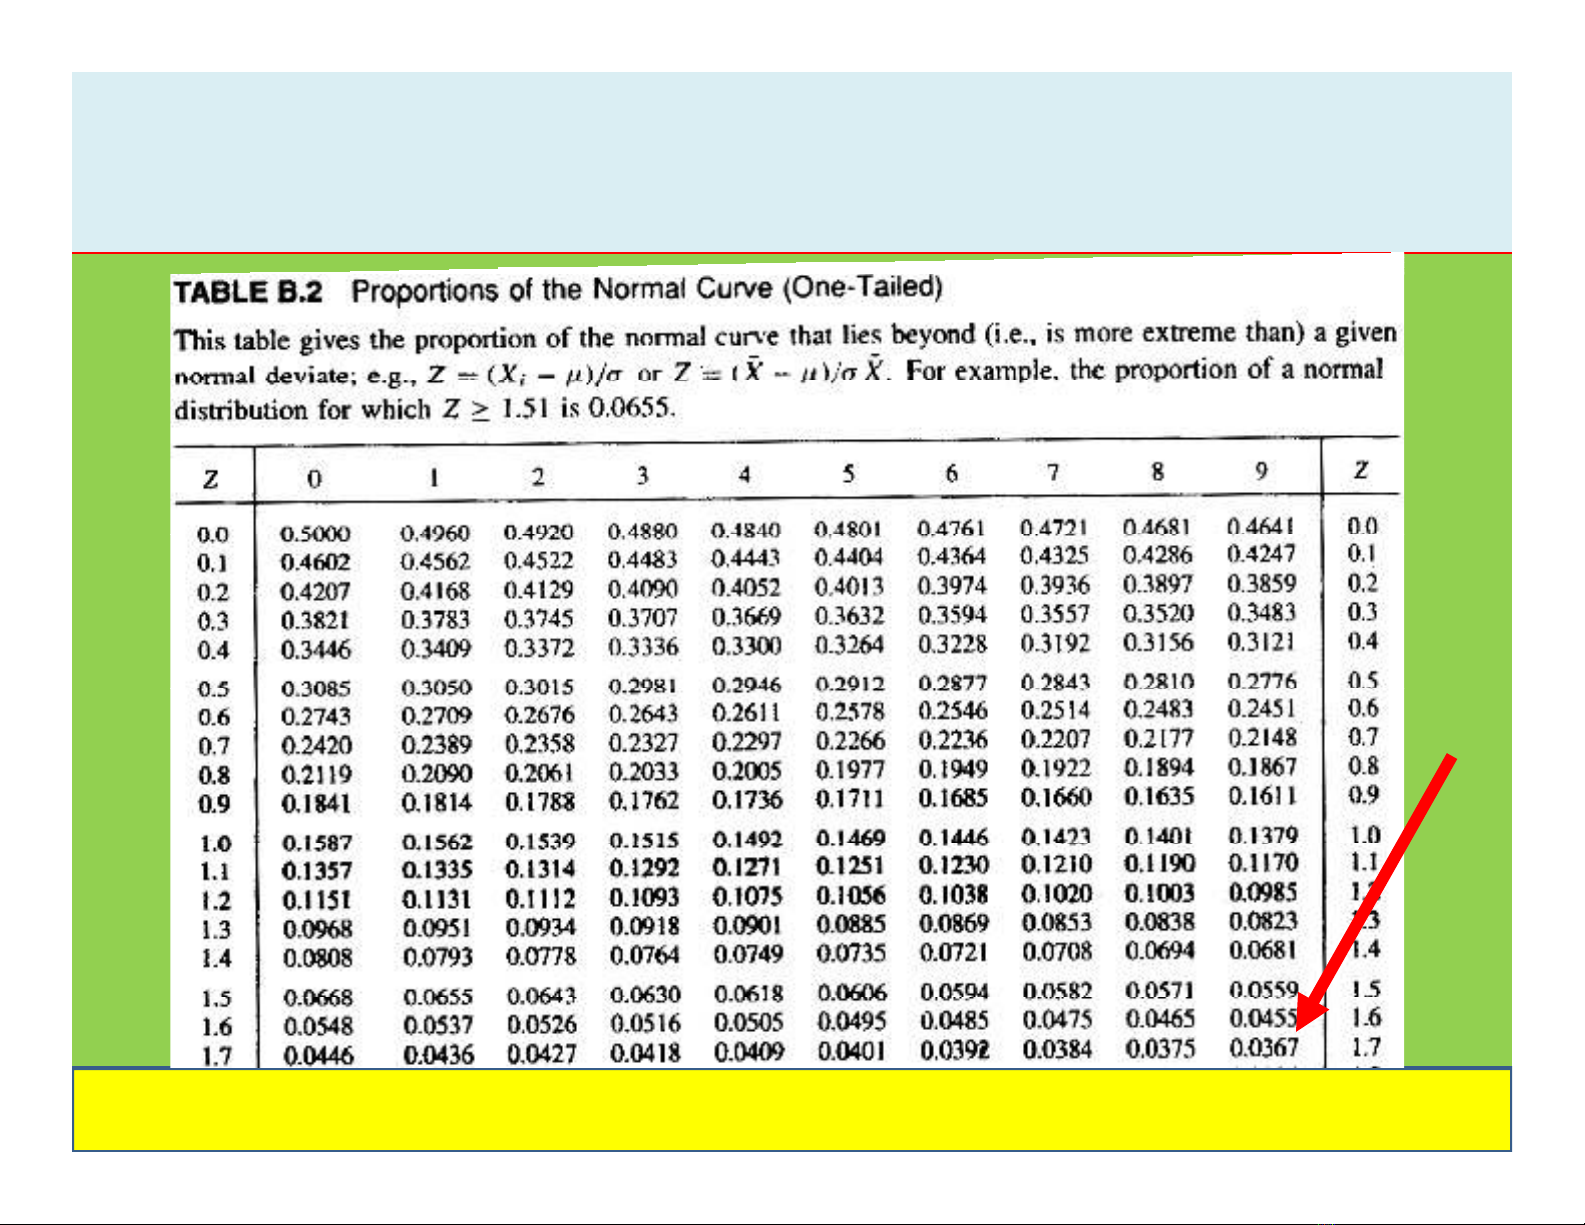1585x1225 pixels.
Task: Select the value 0.5000 in the table
Action: pos(315,534)
